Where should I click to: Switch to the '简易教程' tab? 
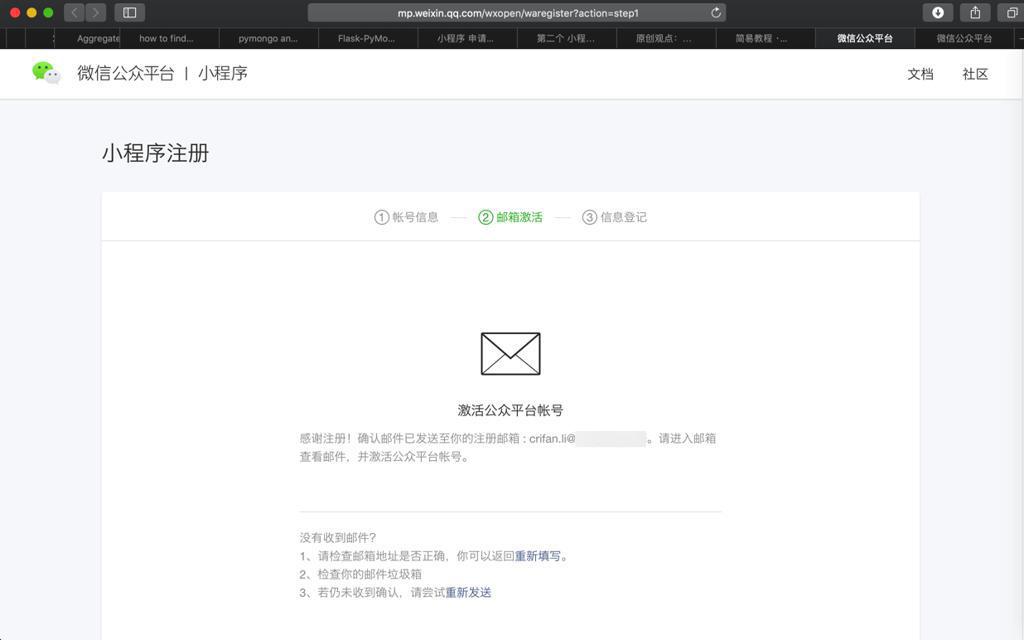pos(765,39)
